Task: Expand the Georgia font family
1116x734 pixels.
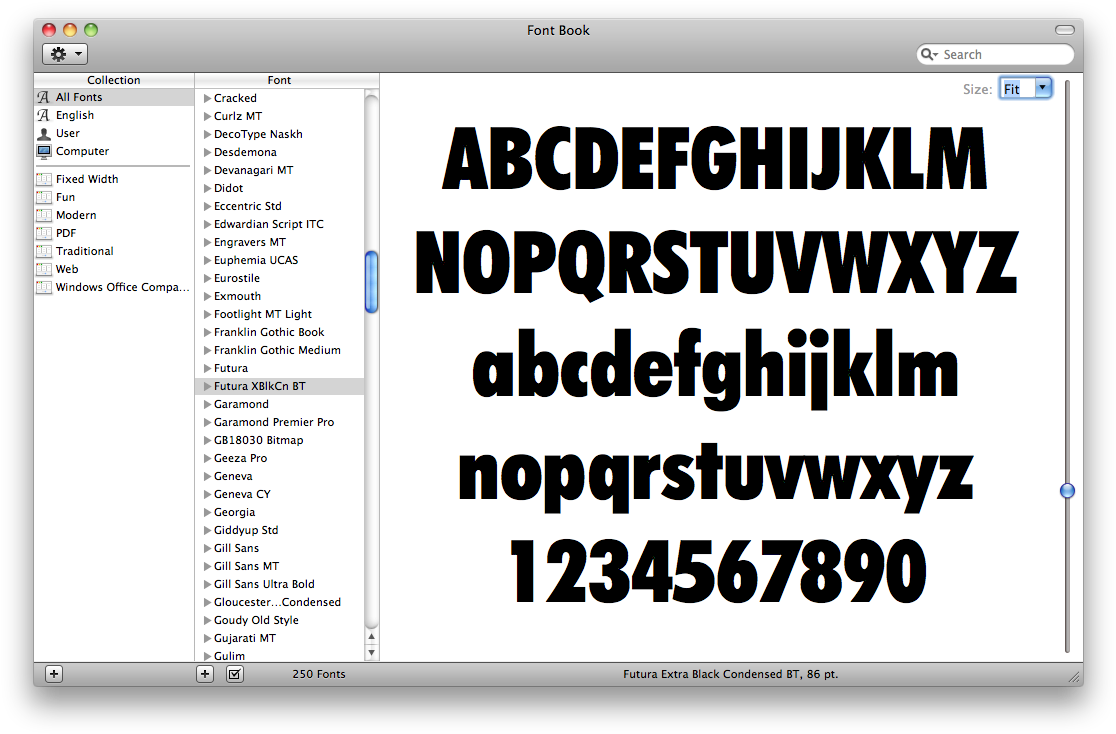Action: tap(208, 512)
